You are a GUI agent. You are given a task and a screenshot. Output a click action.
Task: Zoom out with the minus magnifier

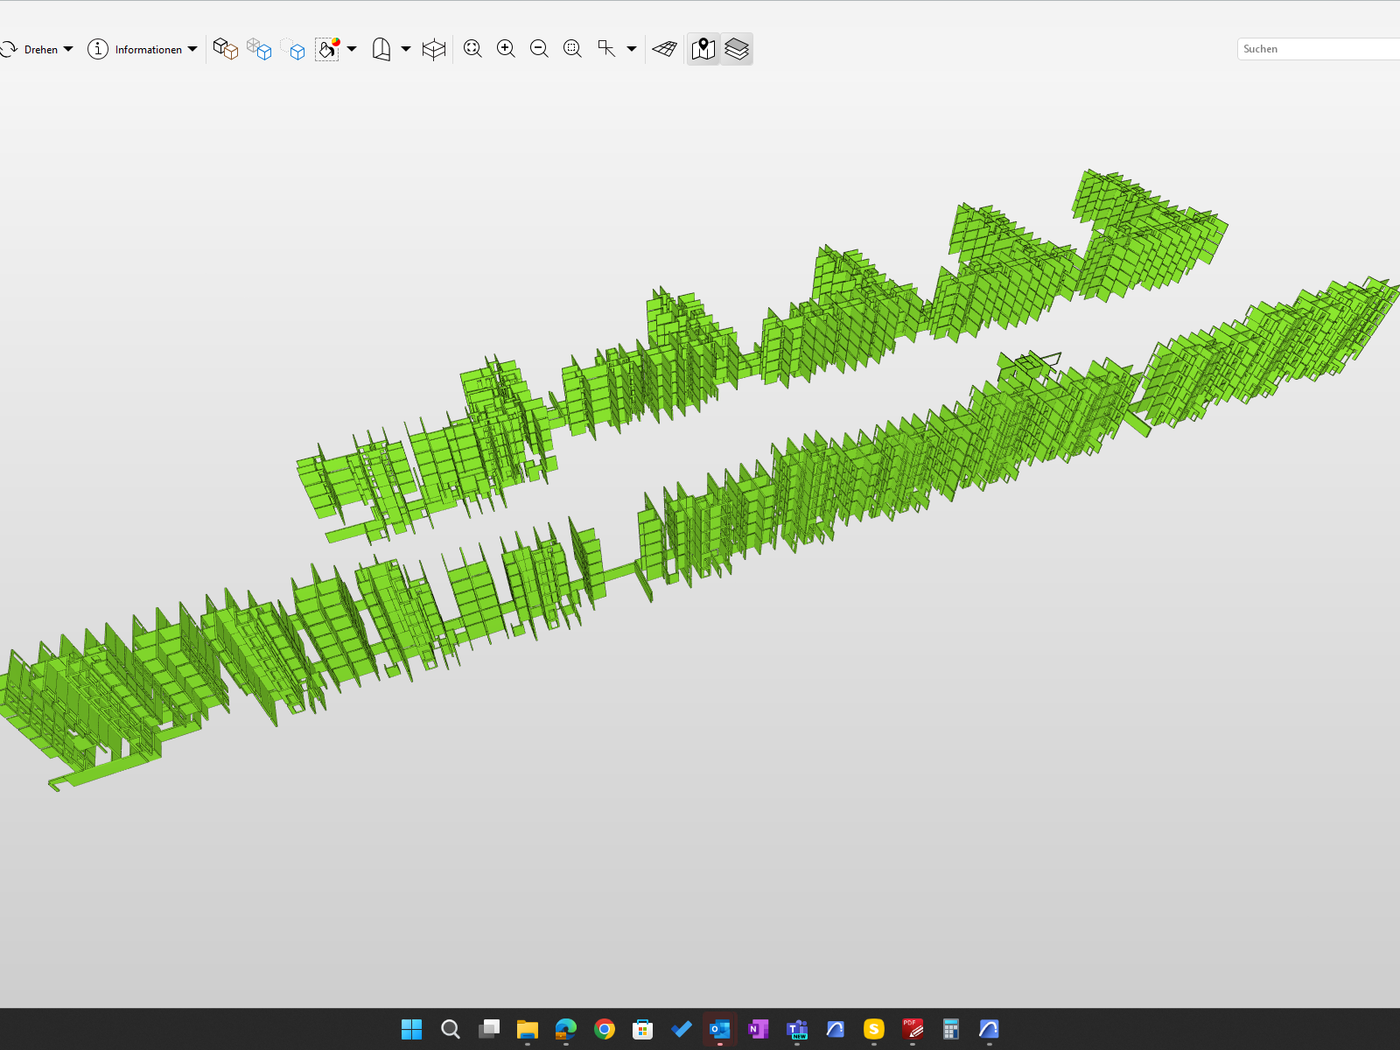click(539, 49)
